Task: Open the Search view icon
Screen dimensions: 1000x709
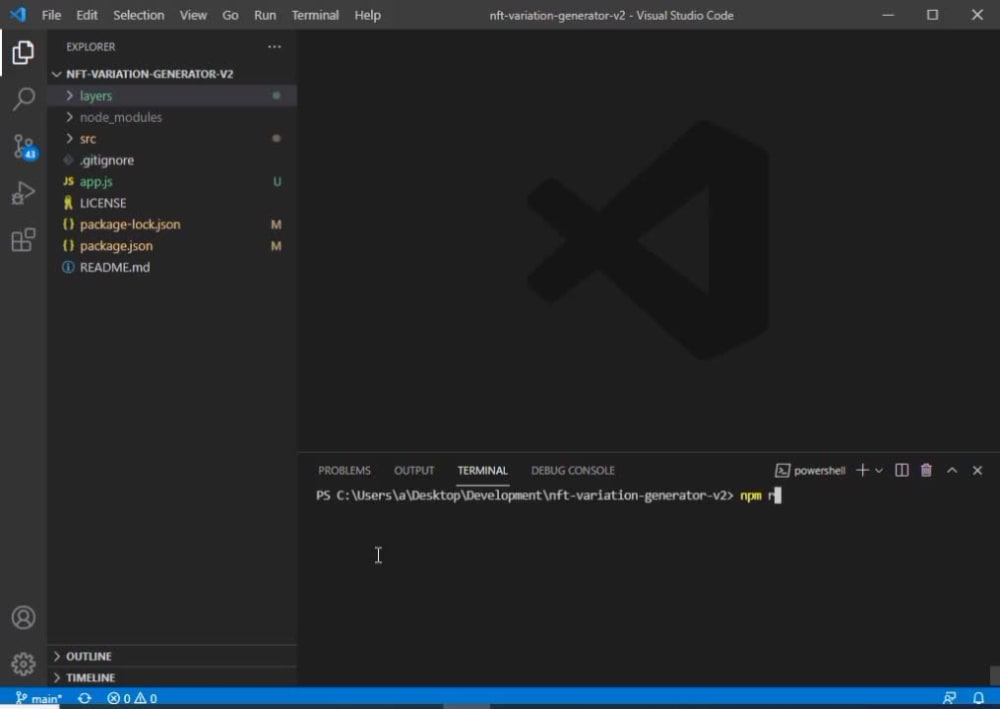Action: coord(24,99)
